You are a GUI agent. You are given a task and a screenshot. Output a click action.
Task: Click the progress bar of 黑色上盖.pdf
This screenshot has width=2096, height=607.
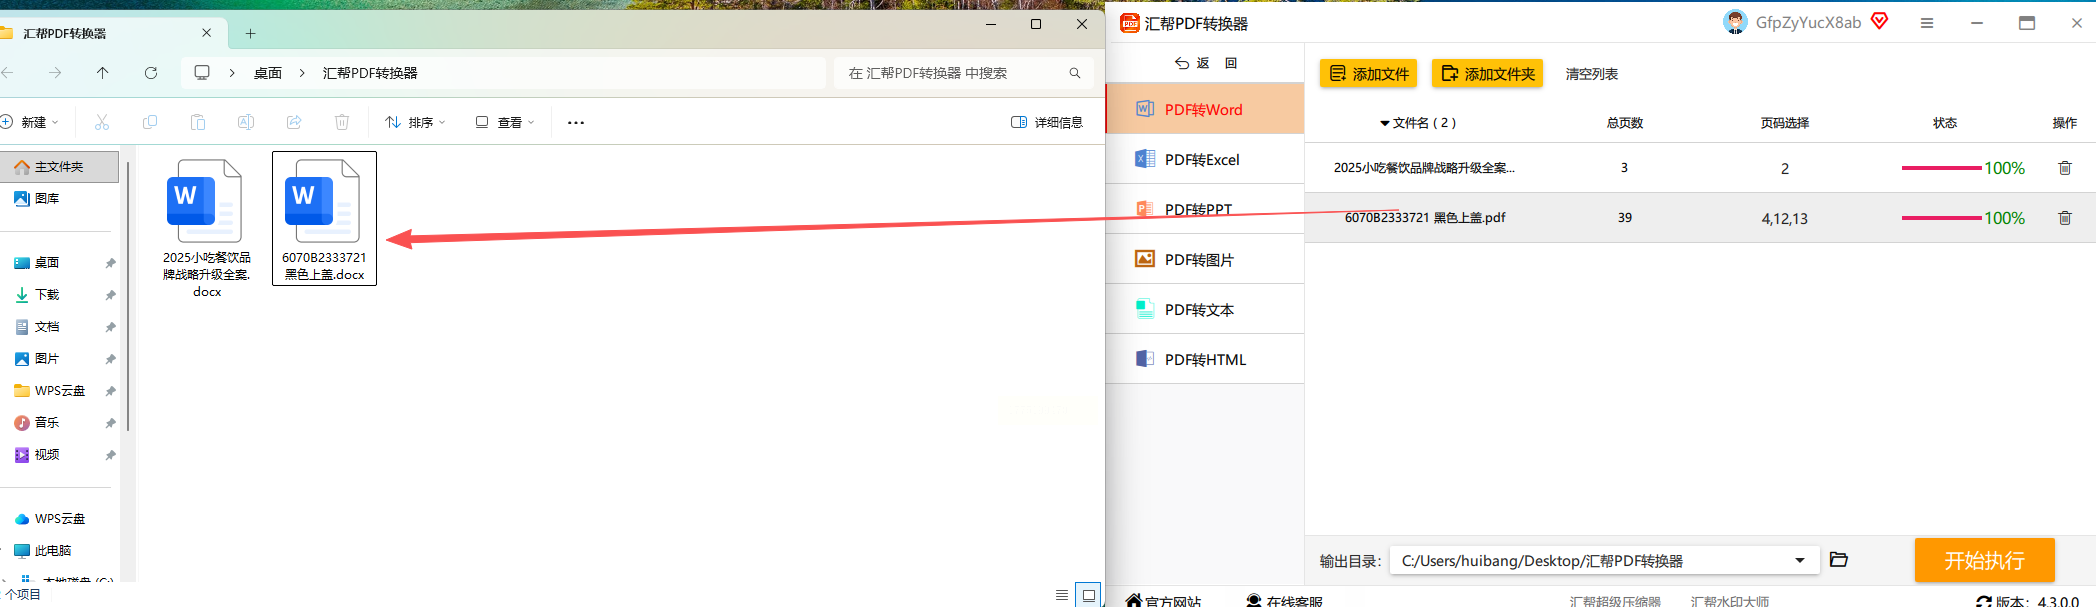click(1941, 218)
